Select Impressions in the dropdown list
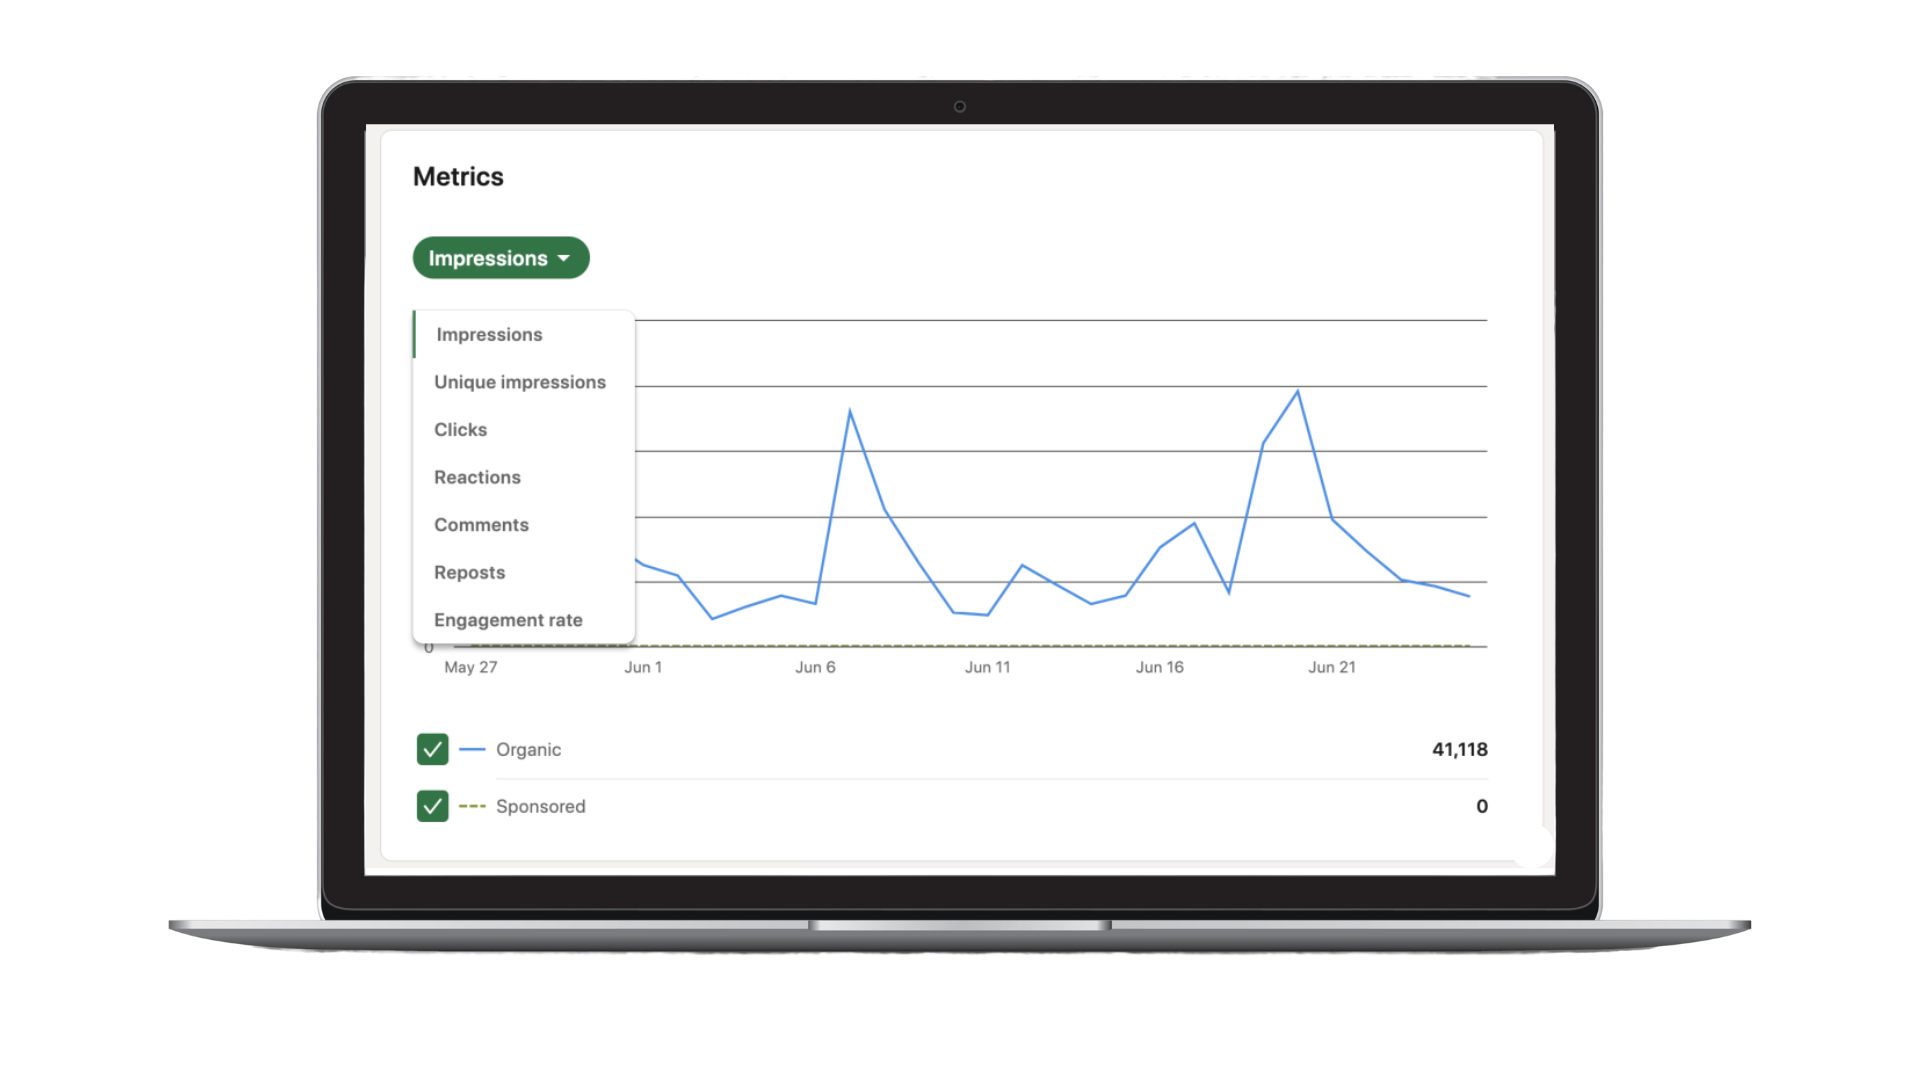The width and height of the screenshot is (1920, 1080). click(x=524, y=335)
